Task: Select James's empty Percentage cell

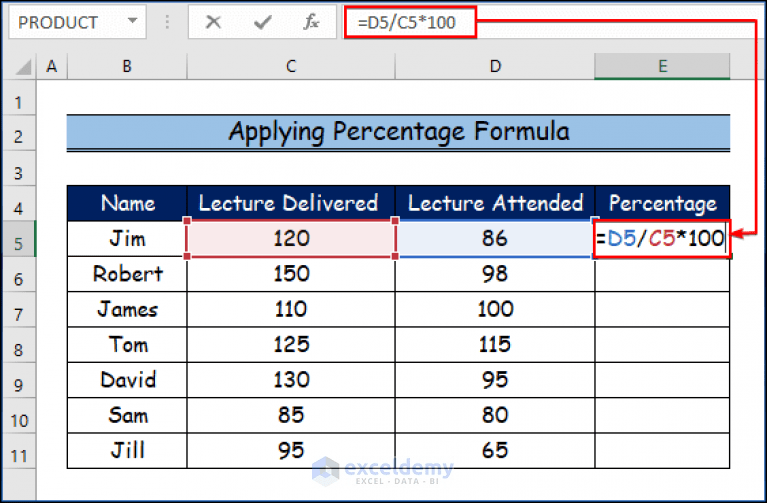Action: point(662,309)
